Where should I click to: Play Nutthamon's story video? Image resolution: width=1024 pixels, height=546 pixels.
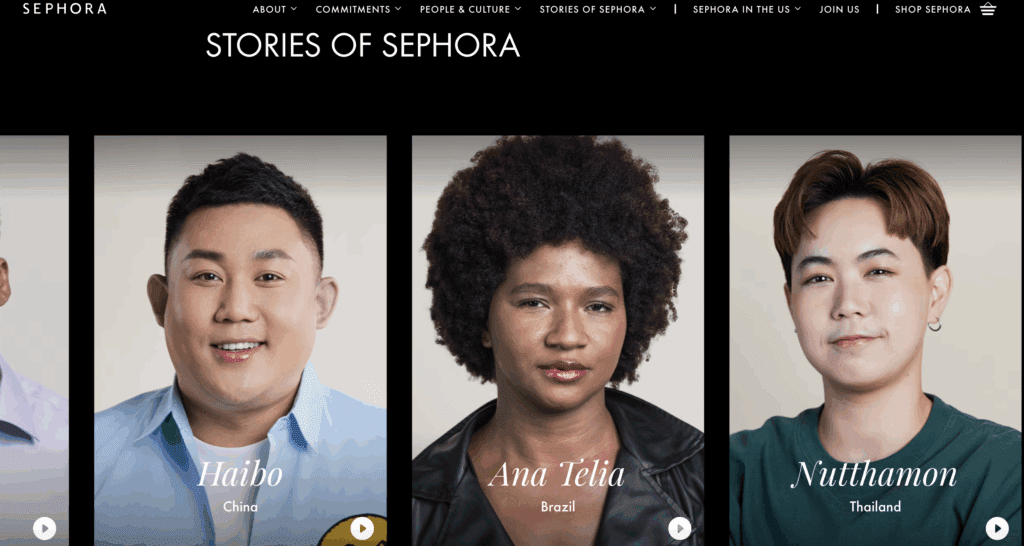[997, 528]
